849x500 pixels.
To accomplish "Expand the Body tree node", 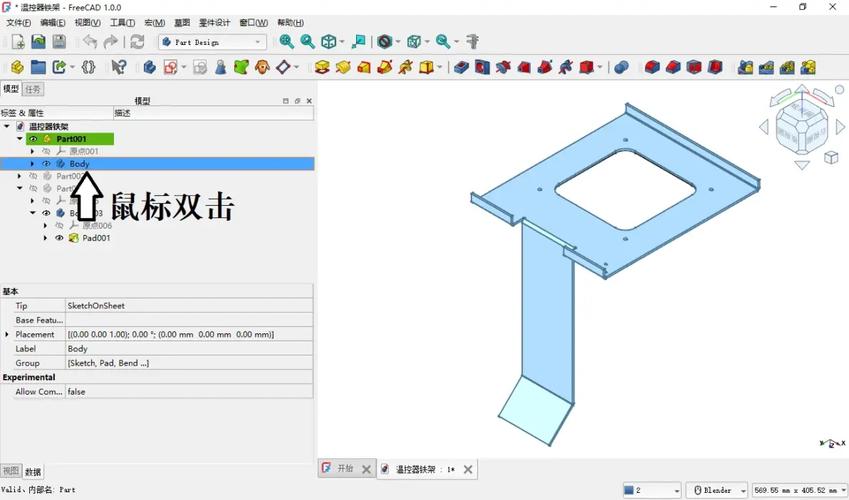I will pyautogui.click(x=32, y=164).
